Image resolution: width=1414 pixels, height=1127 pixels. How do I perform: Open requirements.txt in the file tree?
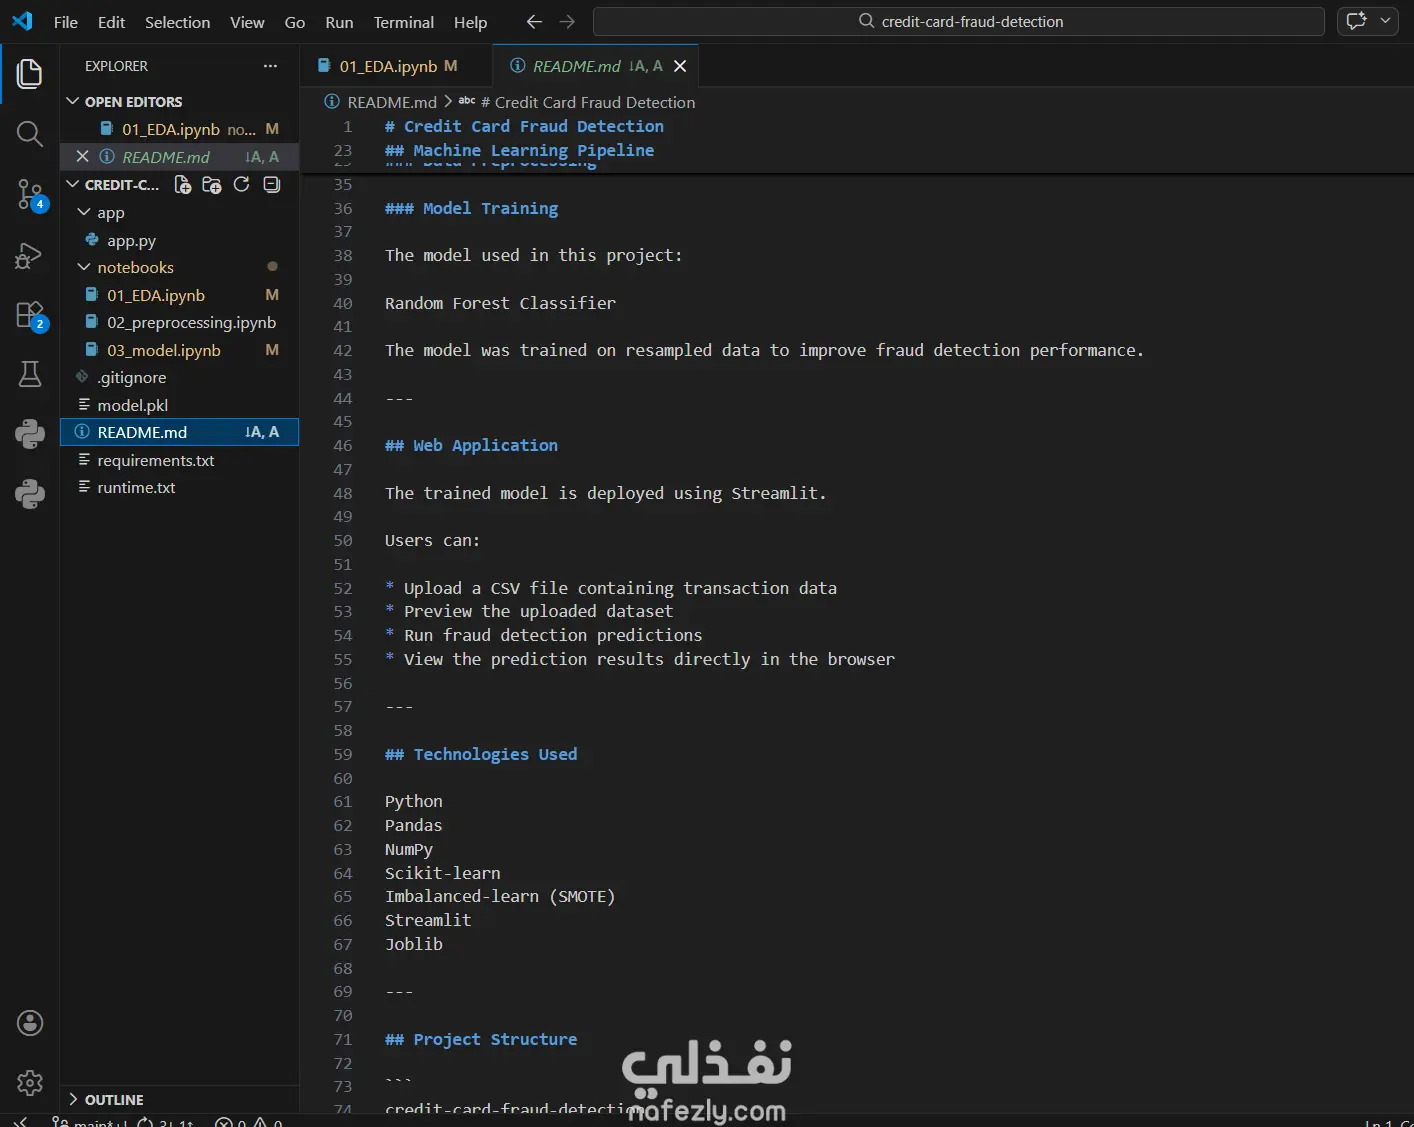pyautogui.click(x=180, y=461)
